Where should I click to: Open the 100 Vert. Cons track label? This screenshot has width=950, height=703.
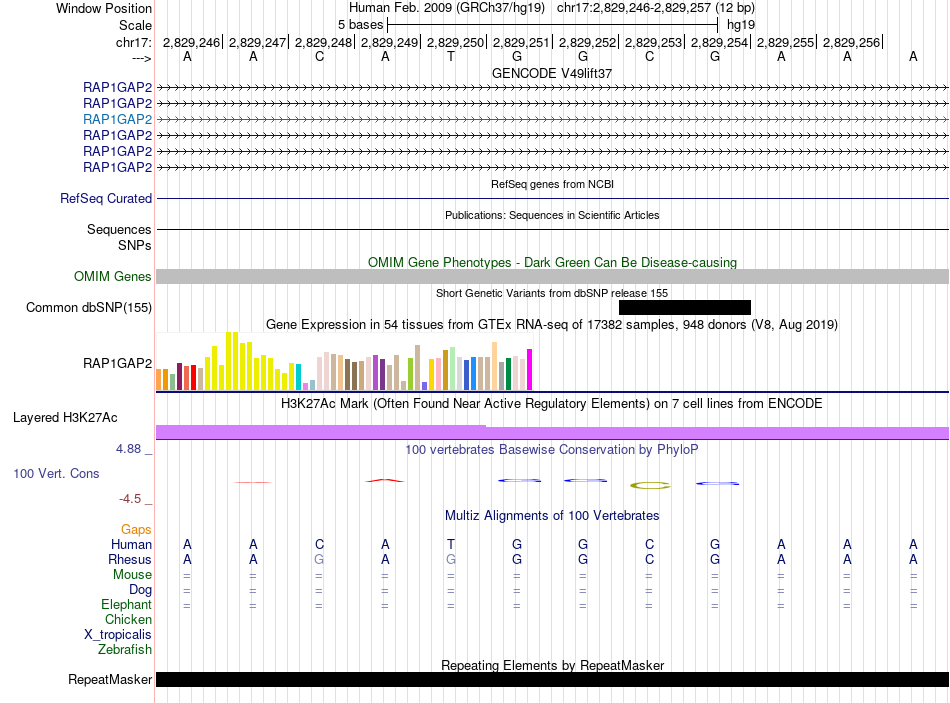click(56, 473)
